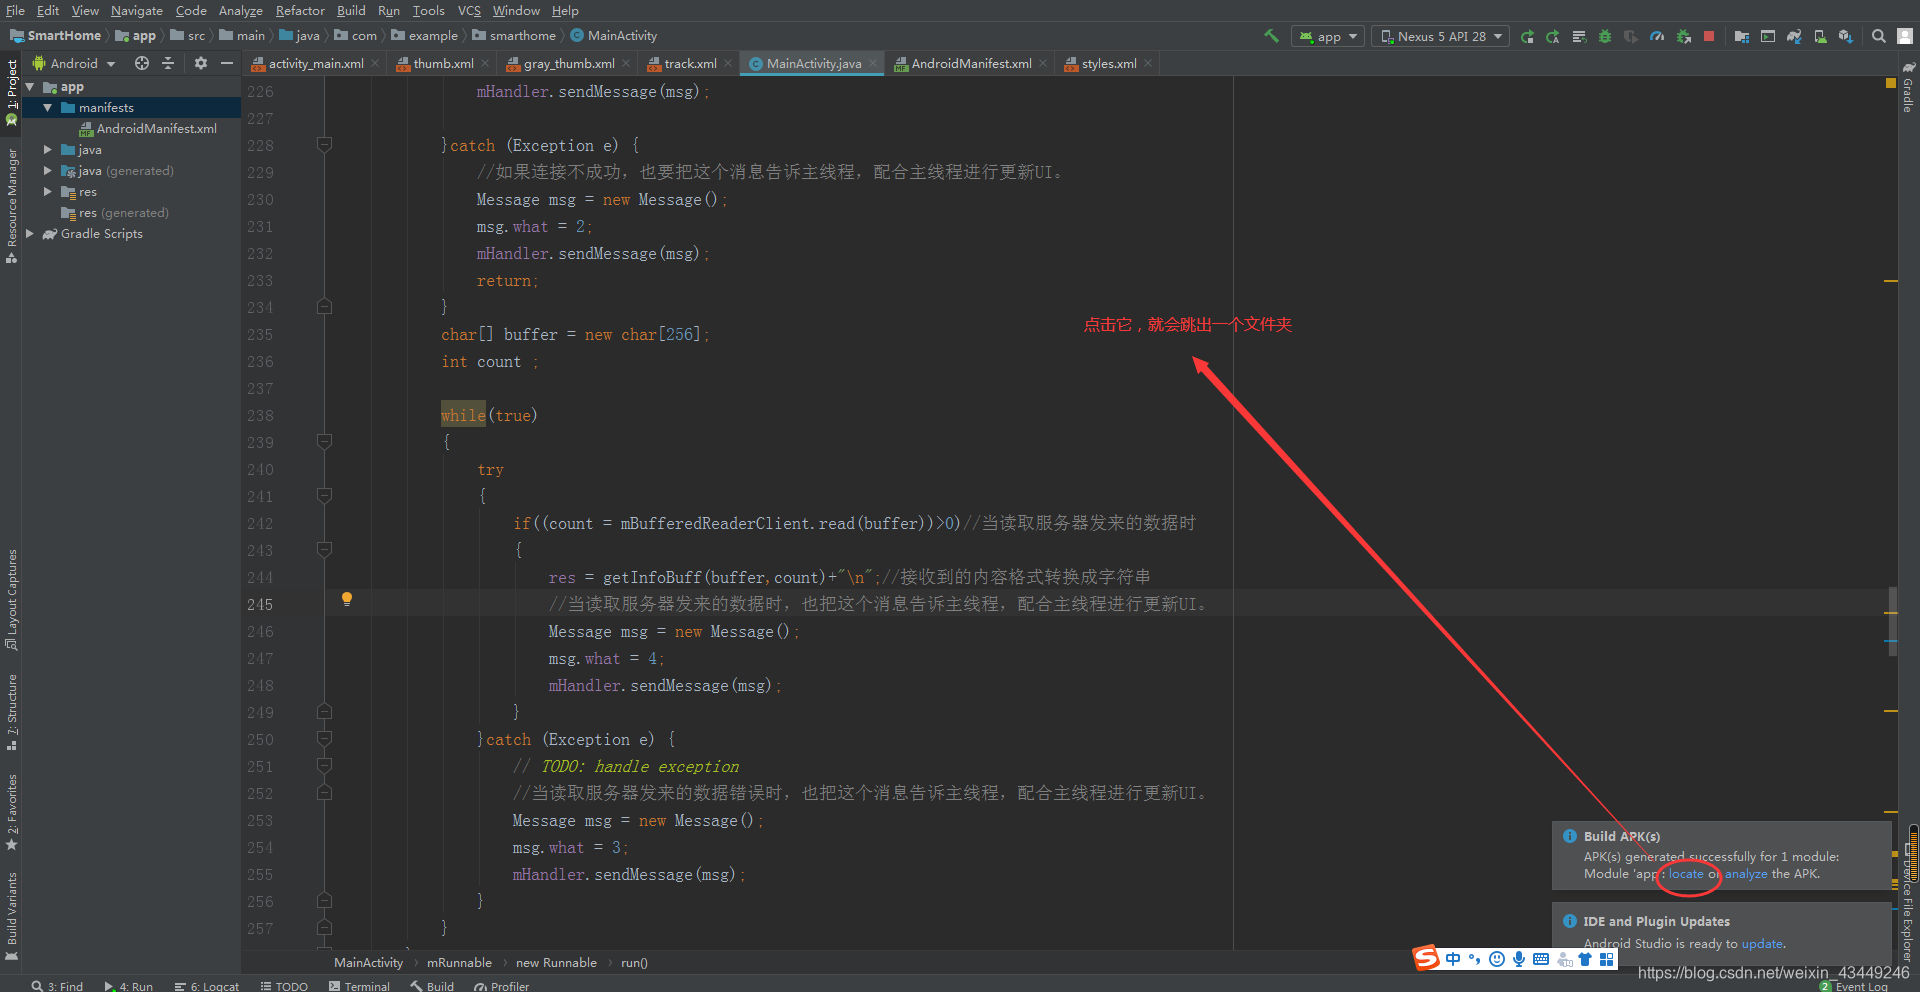Expand the res folder arrow
This screenshot has width=1920, height=992.
pos(47,191)
